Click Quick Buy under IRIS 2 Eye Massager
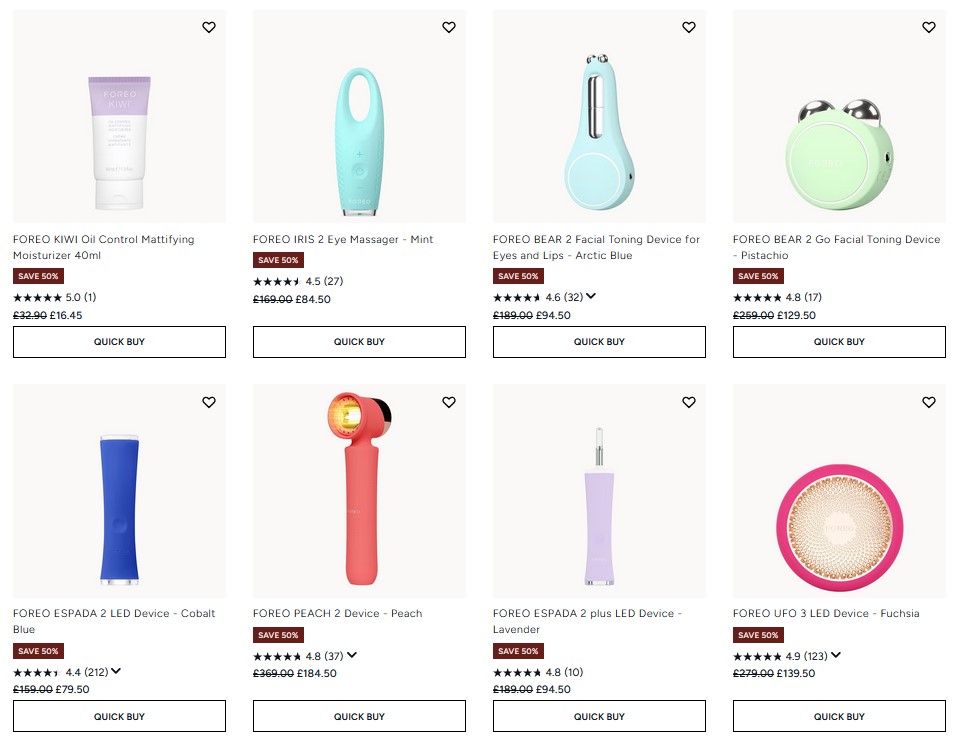 359,342
